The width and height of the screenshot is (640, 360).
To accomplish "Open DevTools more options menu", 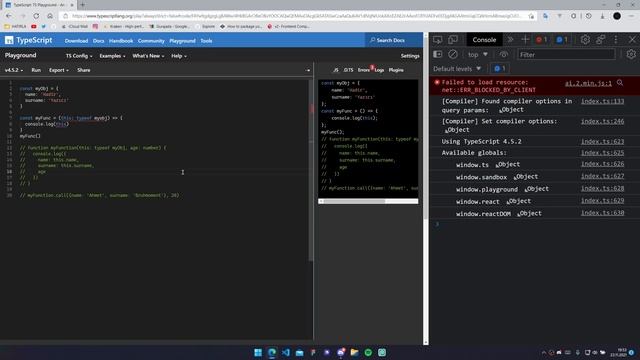I will pos(616,40).
